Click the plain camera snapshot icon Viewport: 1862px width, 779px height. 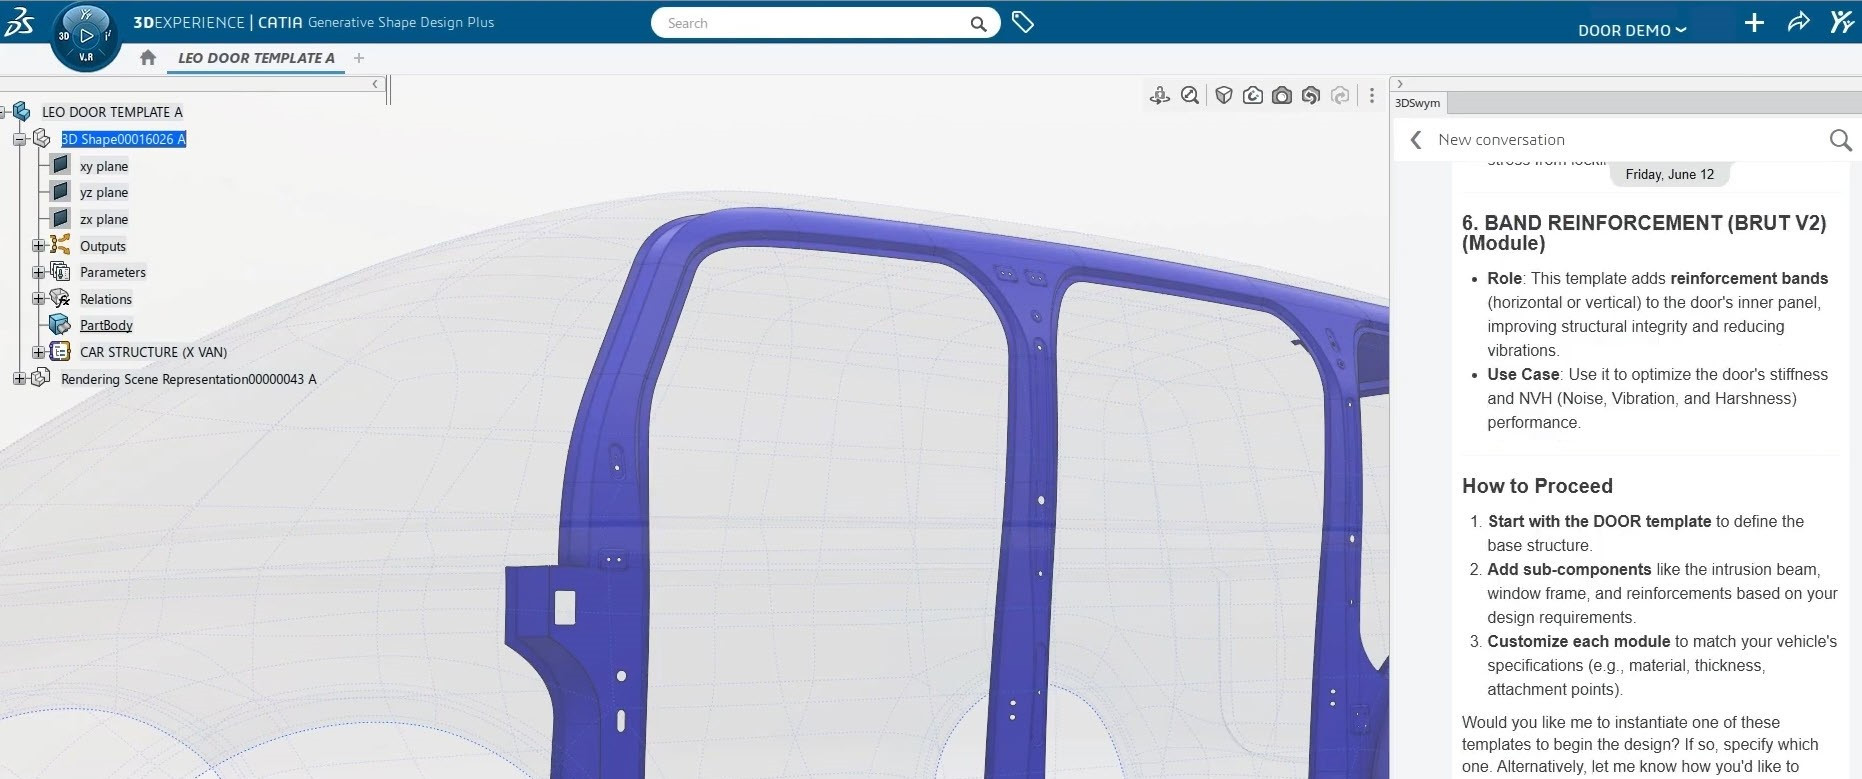tap(1282, 95)
